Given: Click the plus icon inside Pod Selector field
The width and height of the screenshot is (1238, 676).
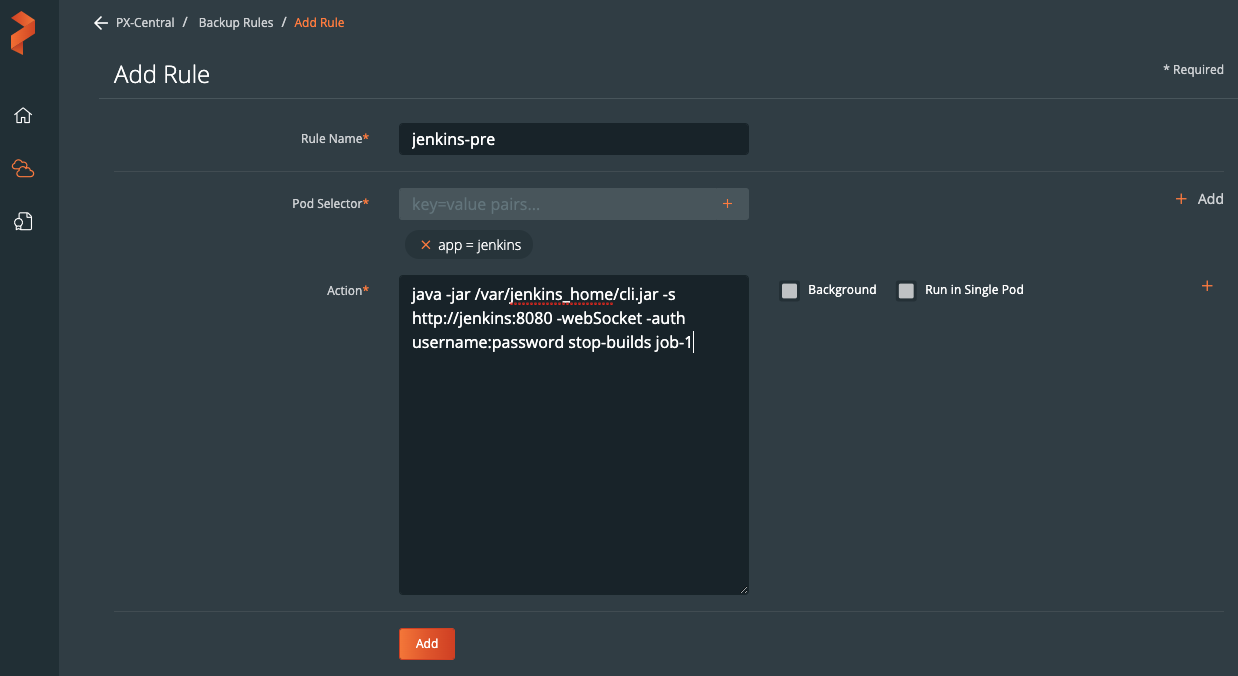Looking at the screenshot, I should click(727, 204).
